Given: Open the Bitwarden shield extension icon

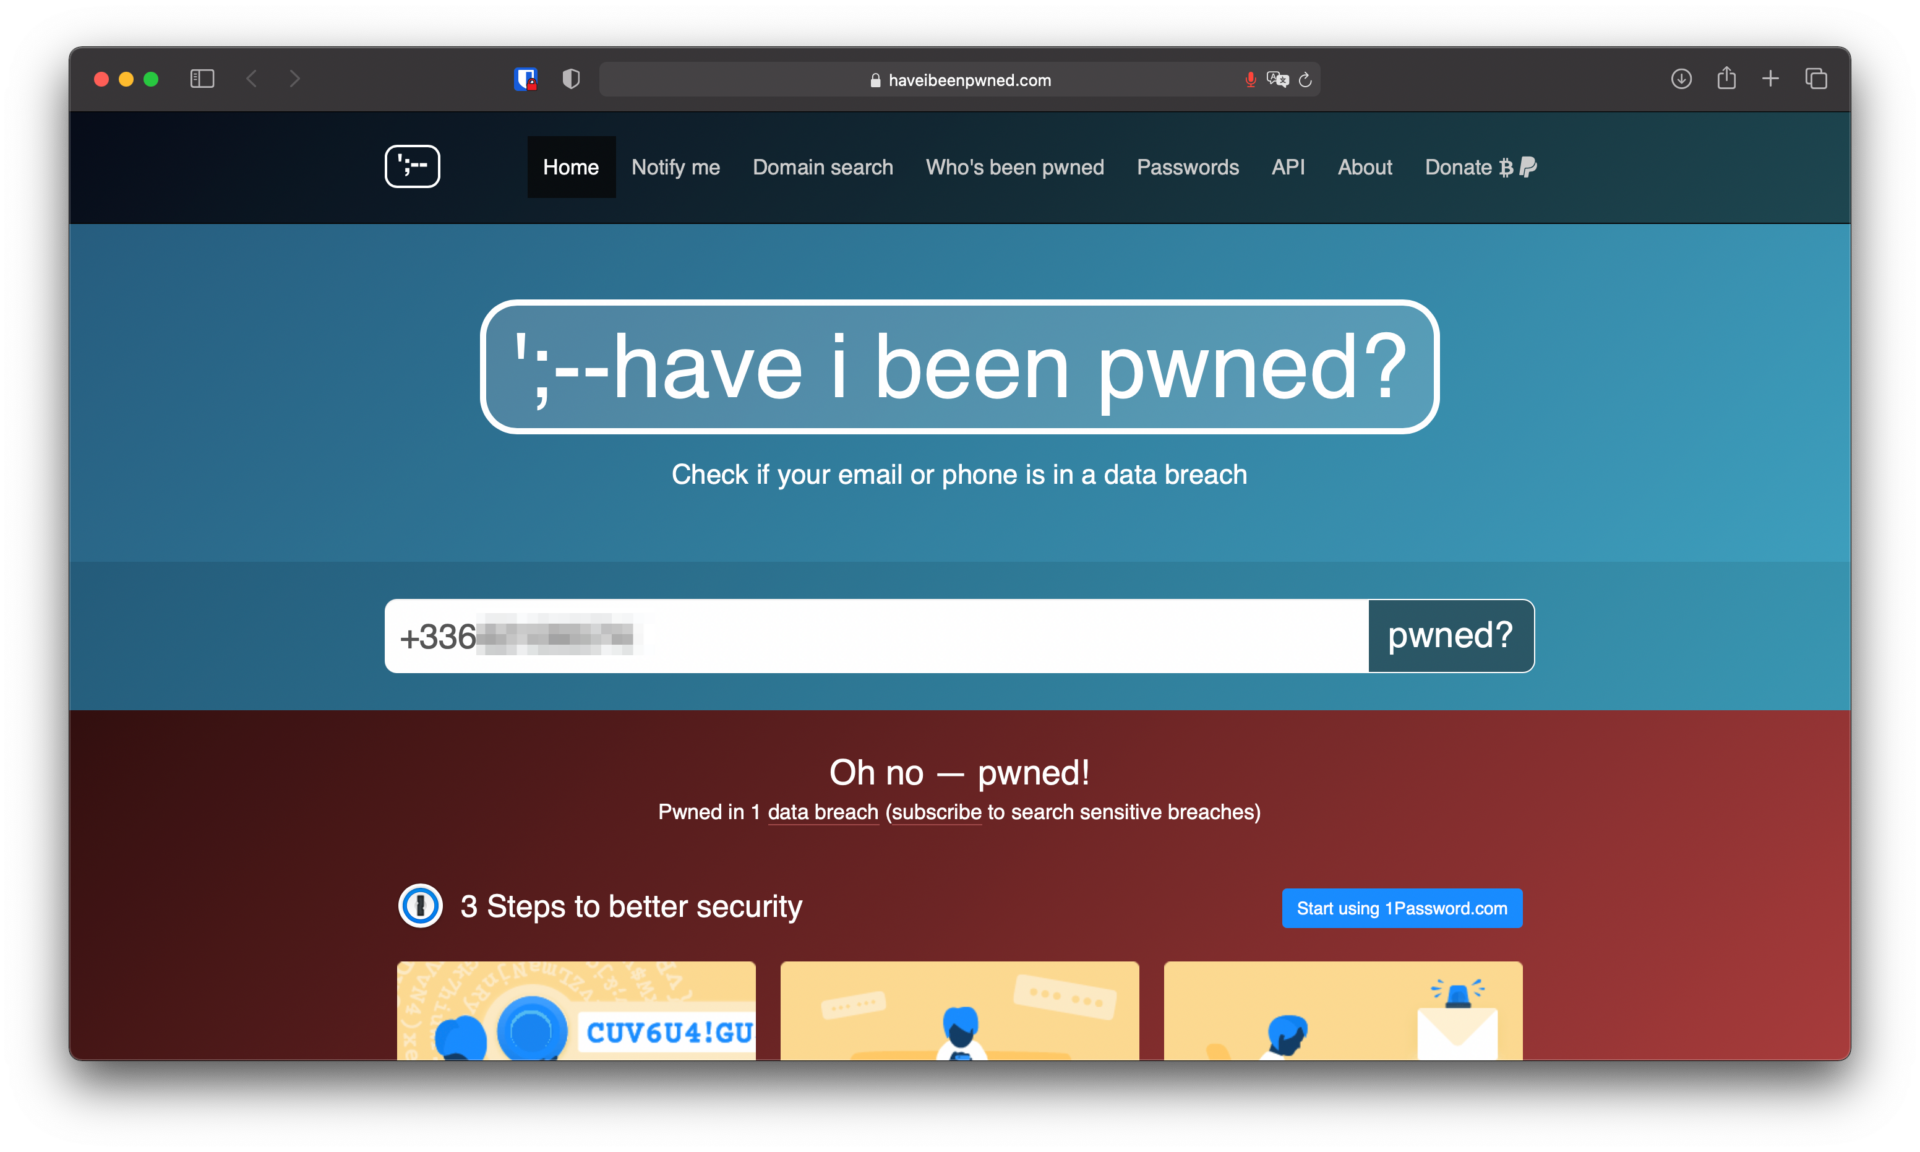Looking at the screenshot, I should (526, 79).
